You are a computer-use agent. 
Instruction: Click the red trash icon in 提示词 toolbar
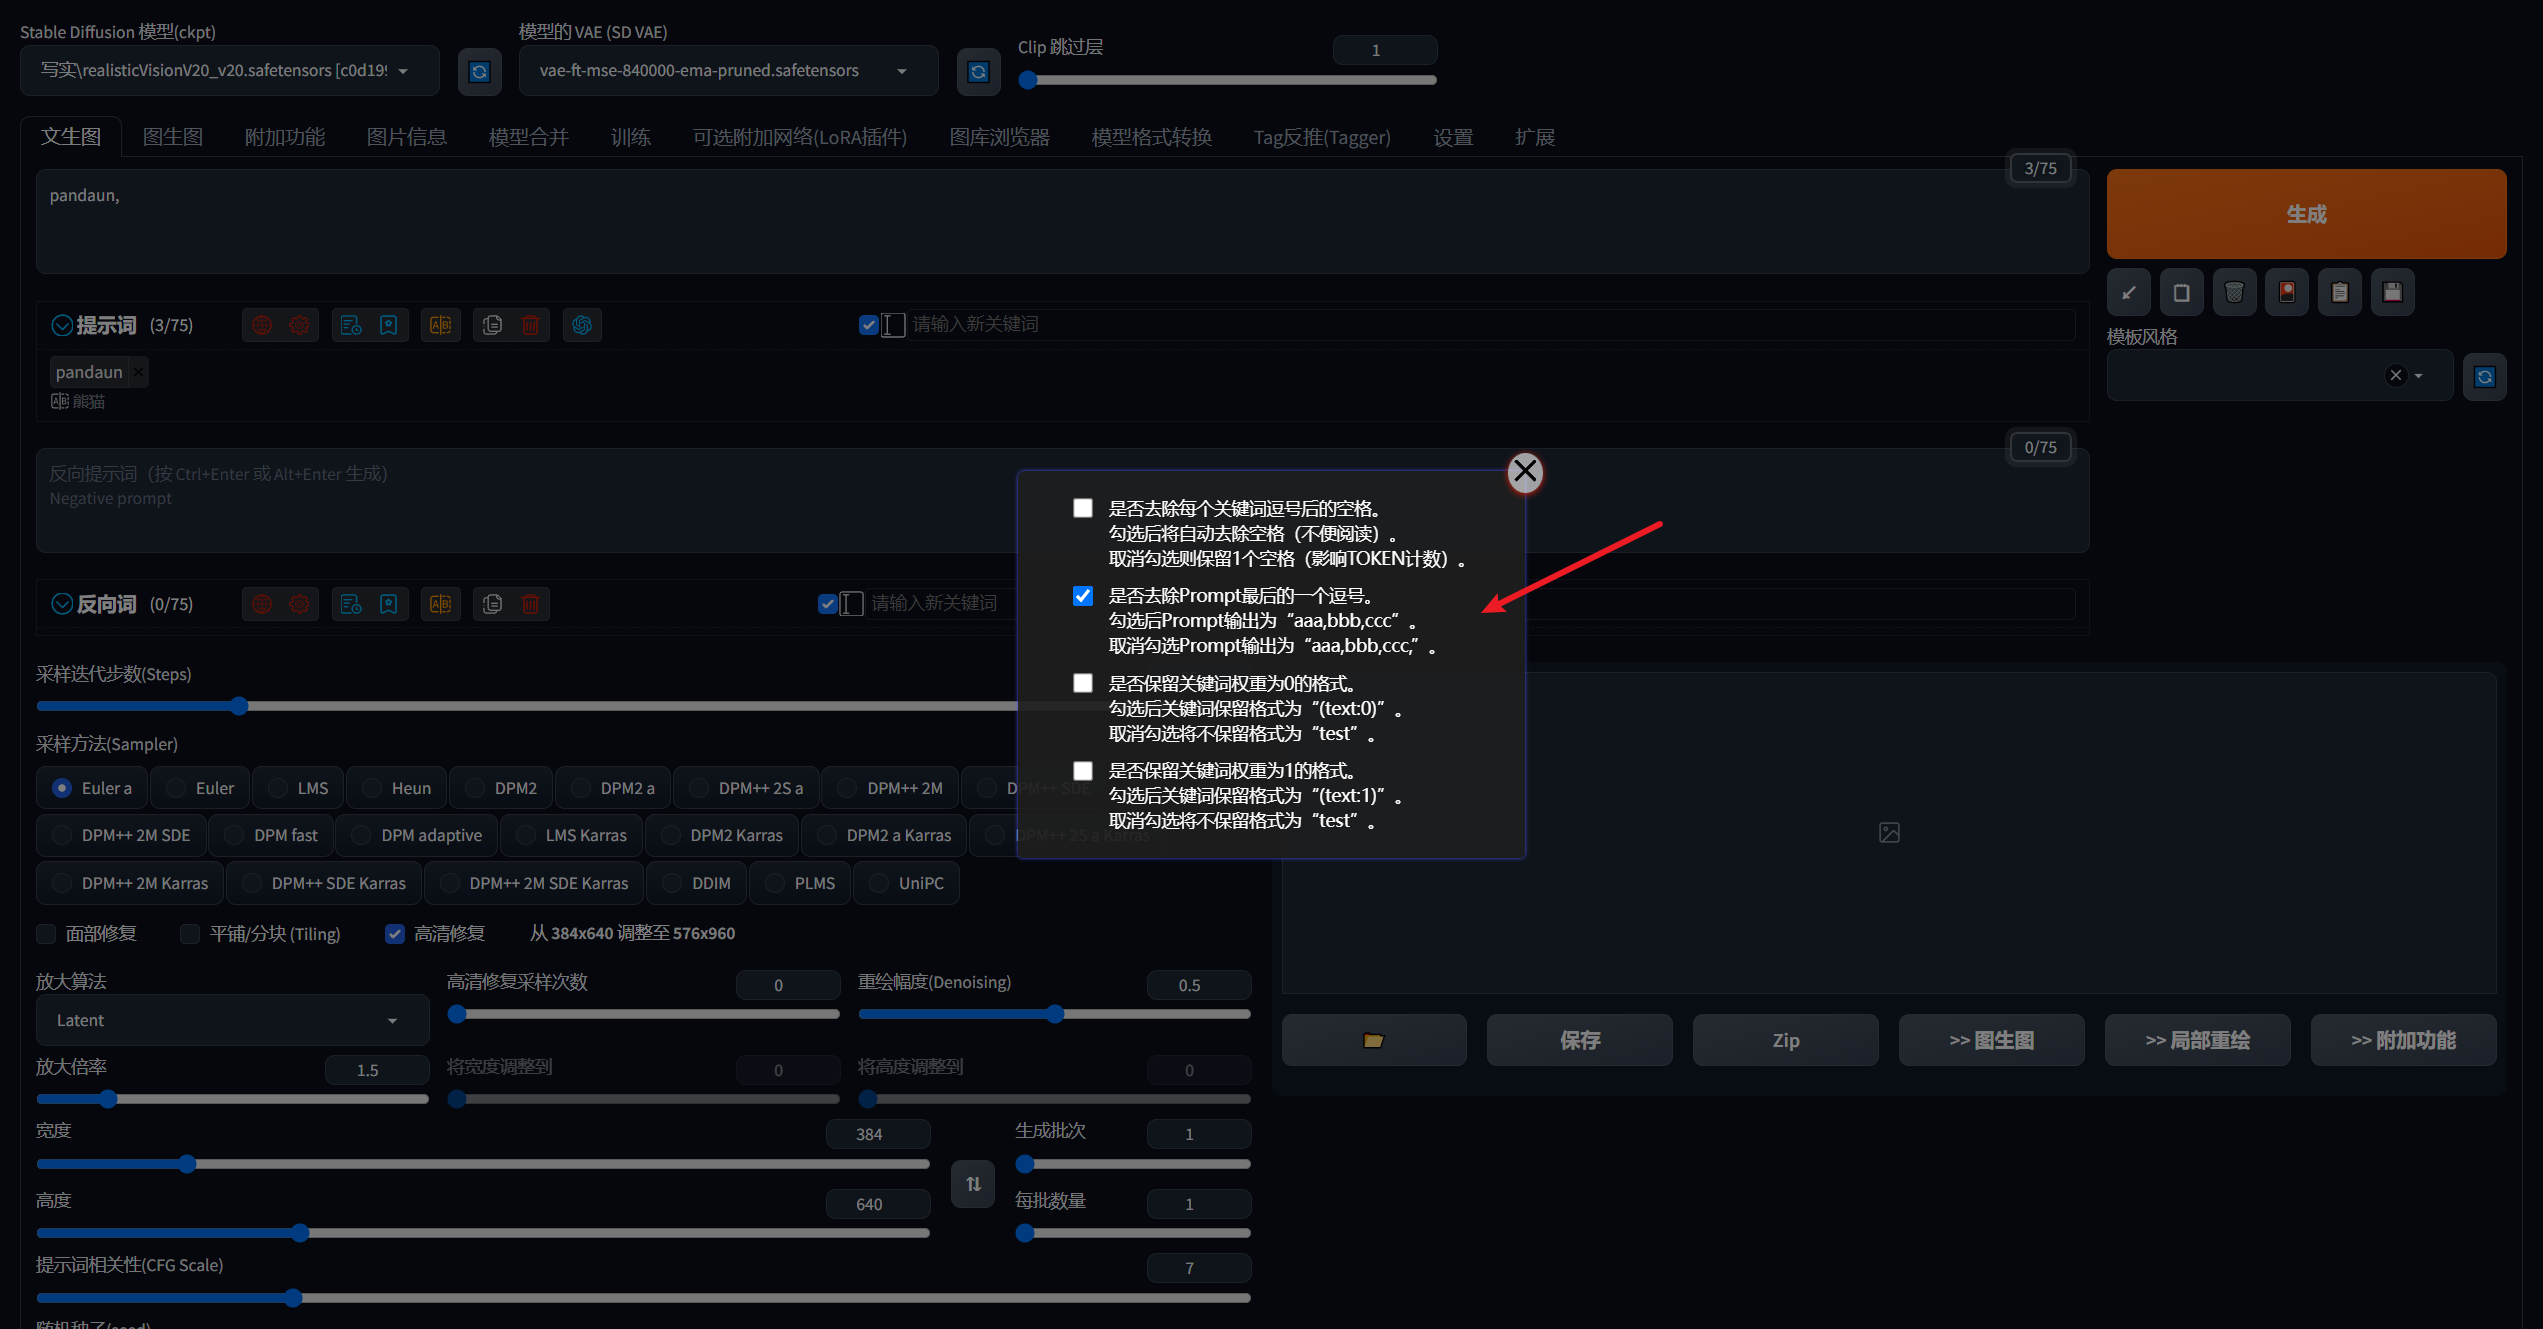(x=531, y=325)
